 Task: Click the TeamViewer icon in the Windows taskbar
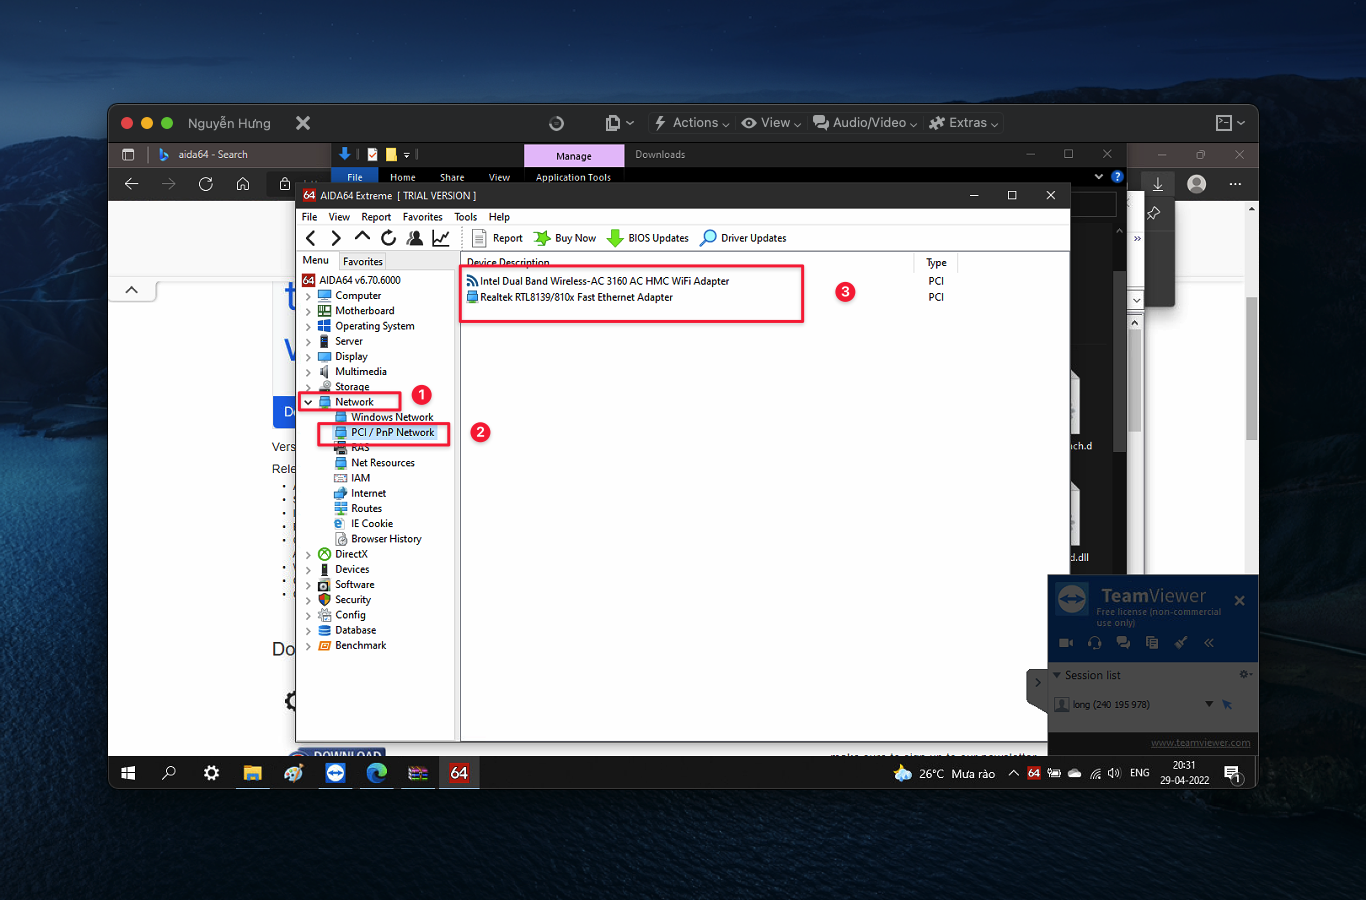(335, 773)
